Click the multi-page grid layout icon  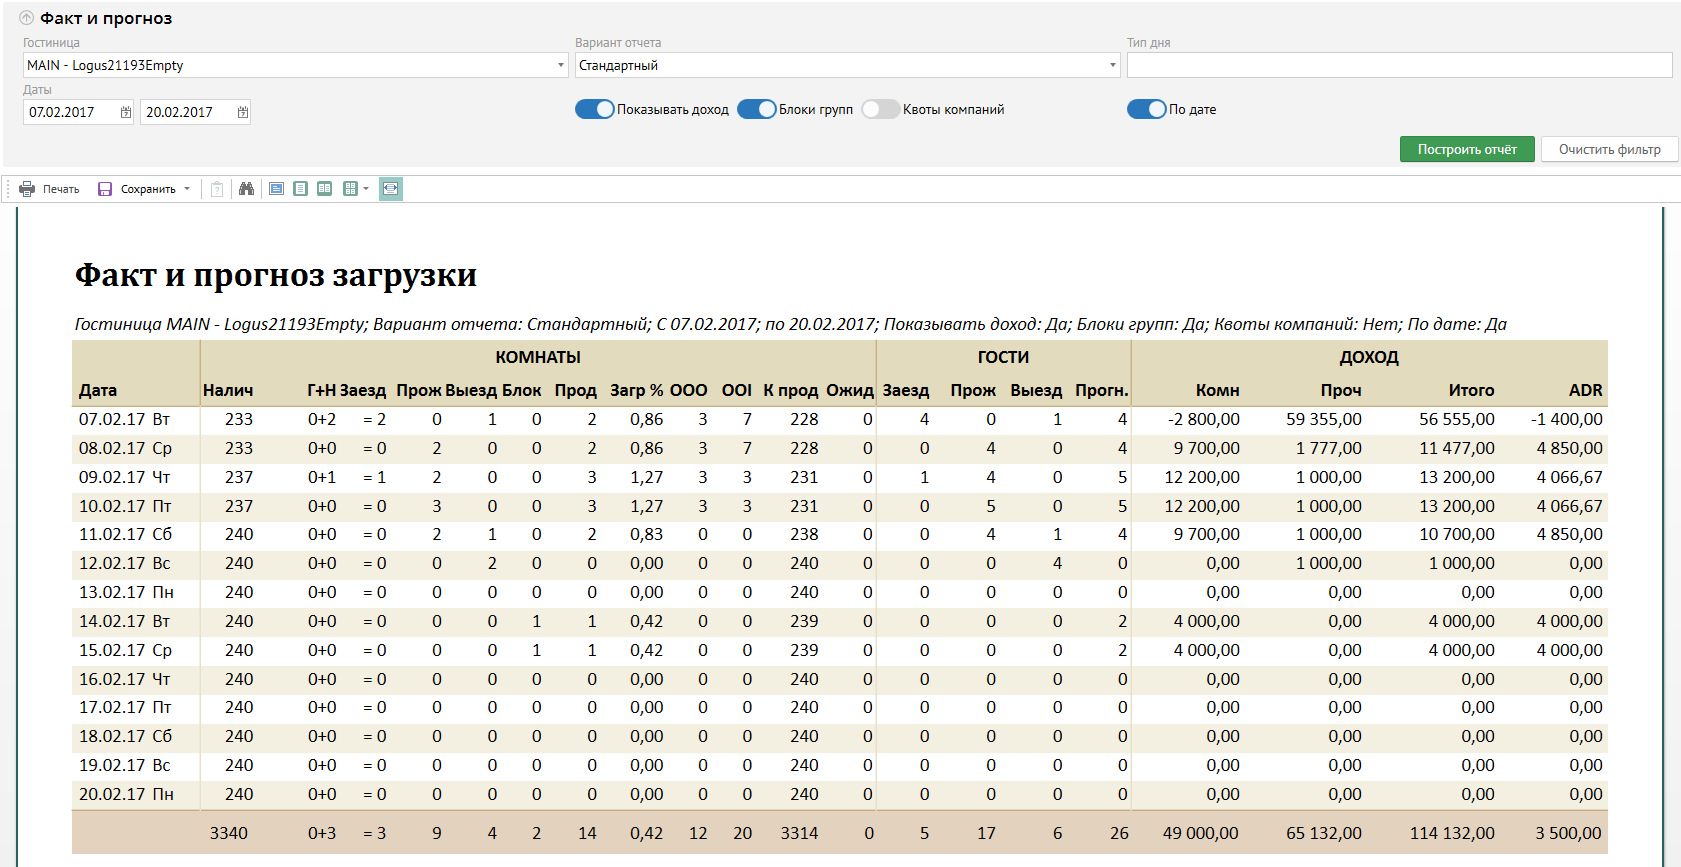(x=350, y=189)
